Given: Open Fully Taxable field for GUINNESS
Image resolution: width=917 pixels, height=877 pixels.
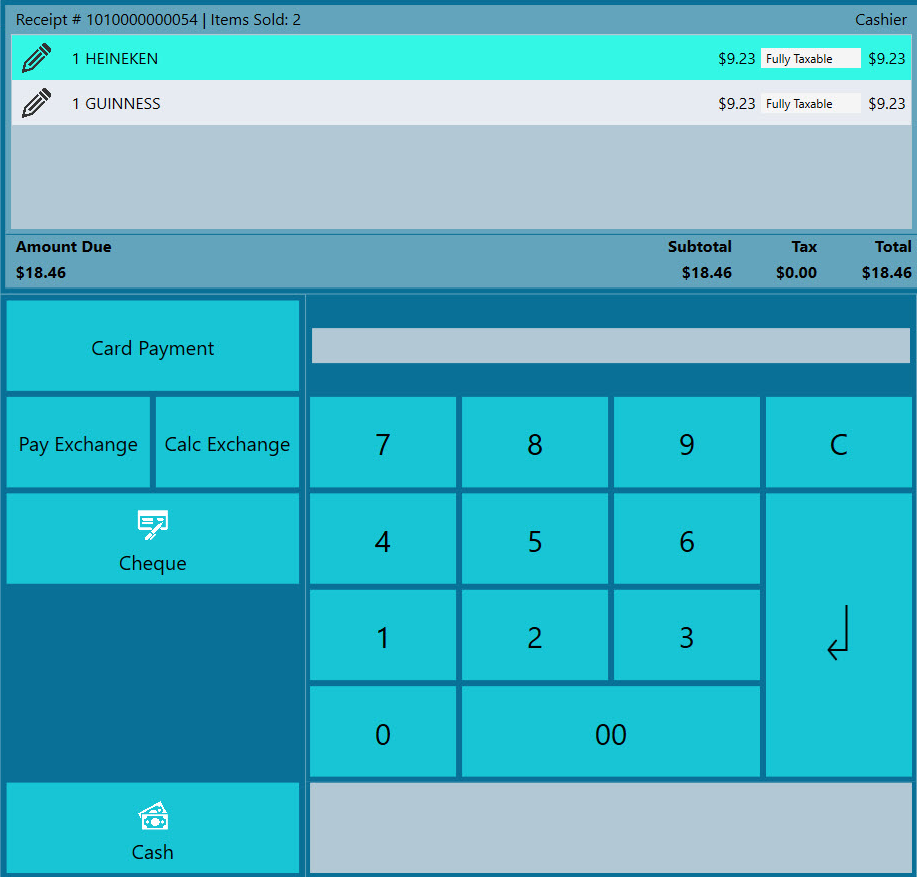Looking at the screenshot, I should [810, 103].
